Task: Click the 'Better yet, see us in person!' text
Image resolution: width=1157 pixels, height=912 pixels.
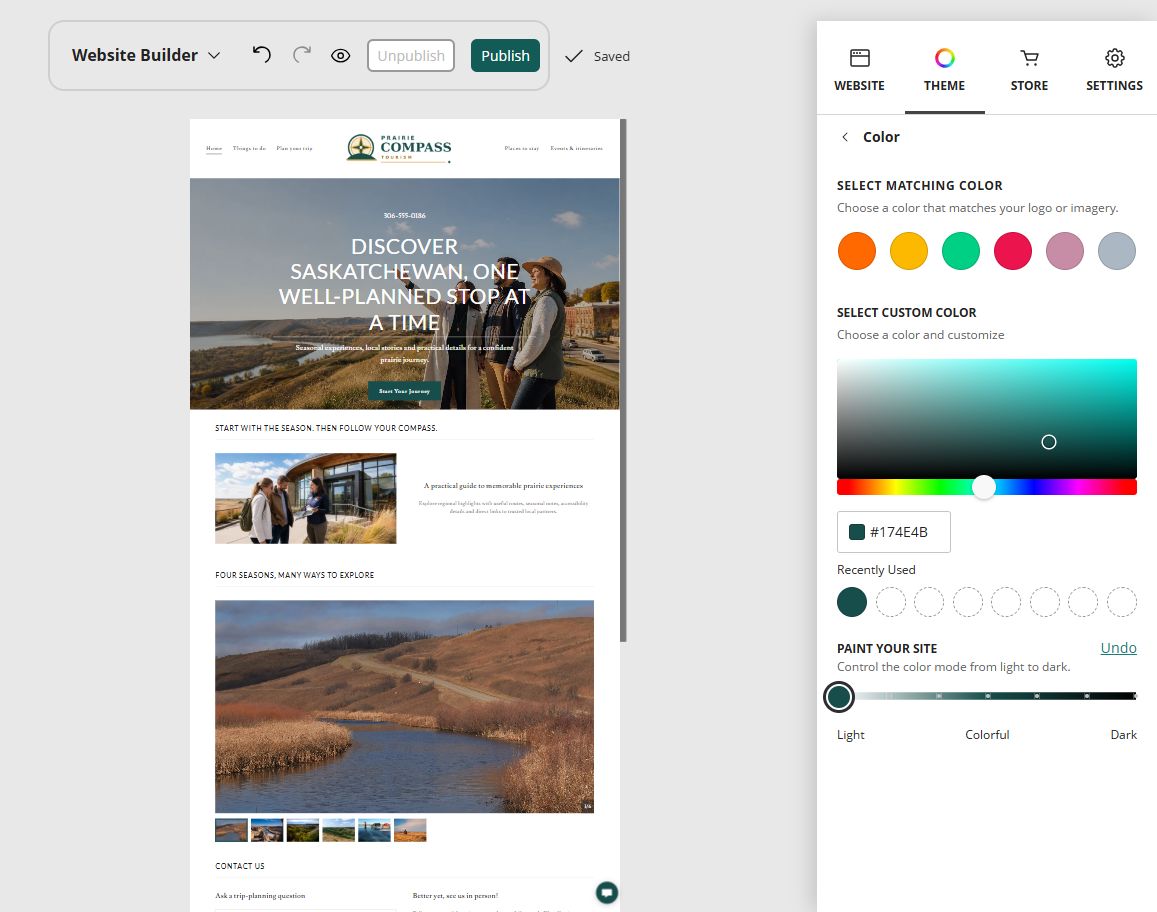Action: point(455,896)
